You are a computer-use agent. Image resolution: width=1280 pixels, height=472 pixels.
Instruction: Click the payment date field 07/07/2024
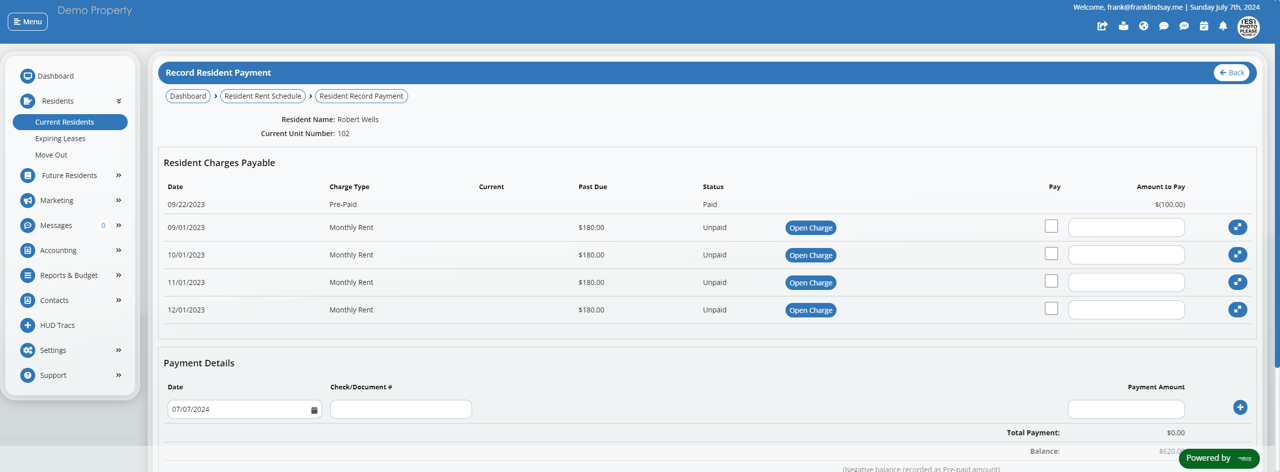245,409
